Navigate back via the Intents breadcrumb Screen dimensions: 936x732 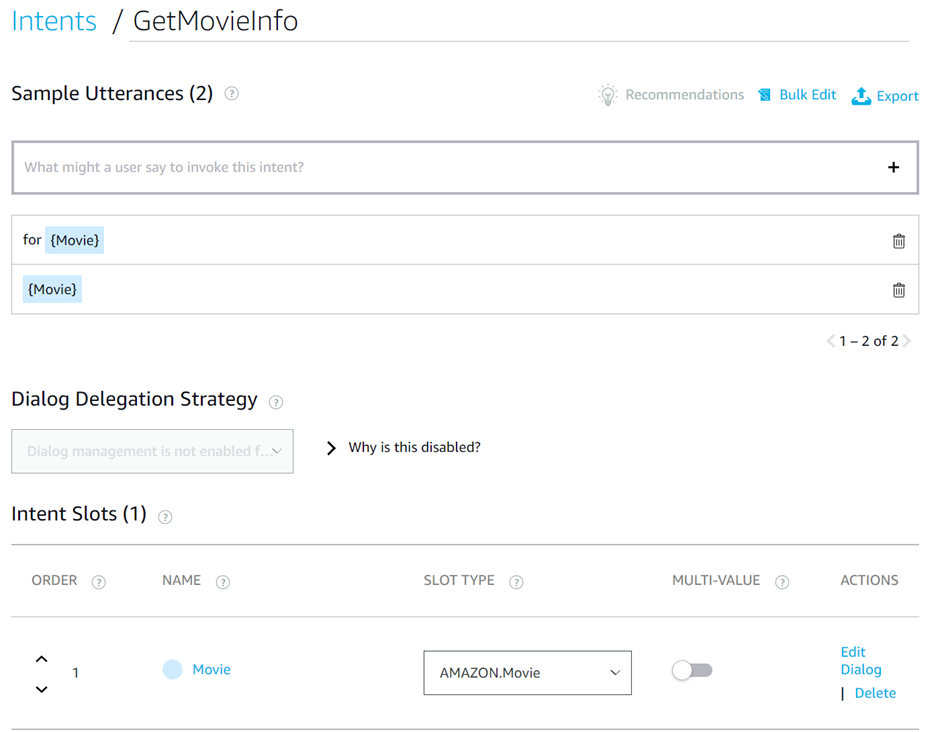54,20
